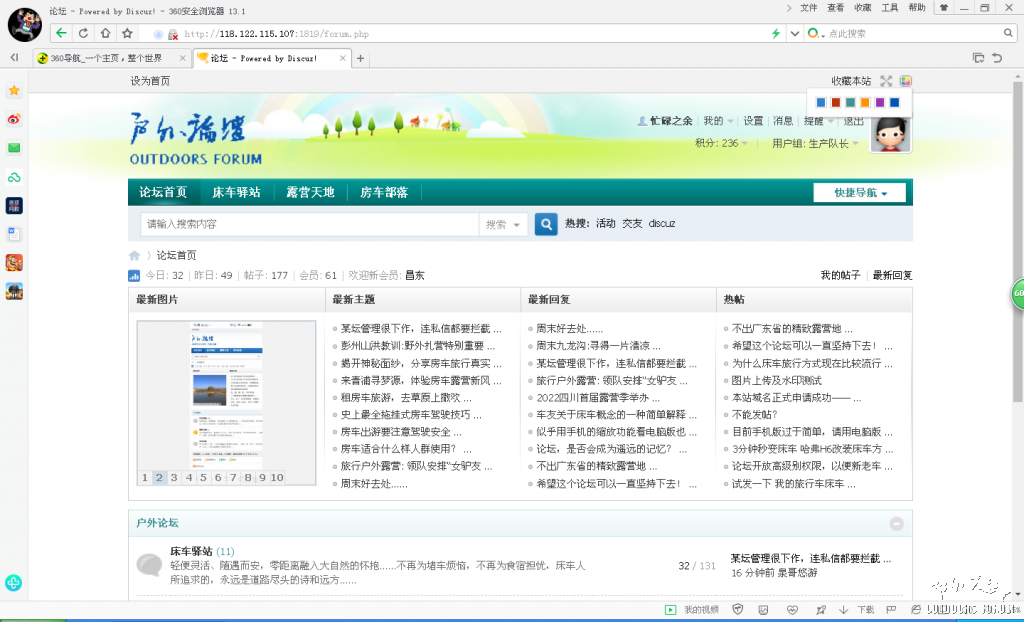The height and width of the screenshot is (622, 1024).
Task: Open a new tab with plus button
Action: pyautogui.click(x=360, y=58)
